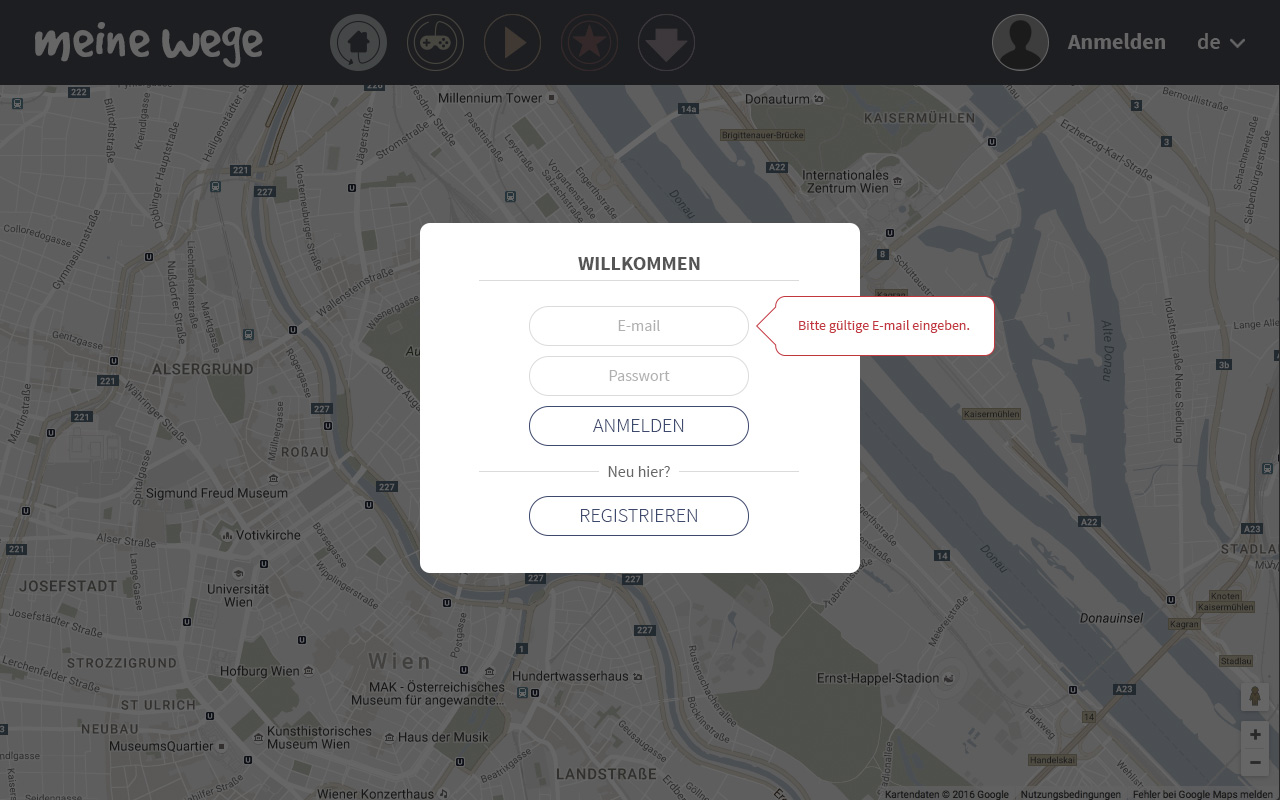Click the Millennium Tower map label
The width and height of the screenshot is (1280, 800).
pos(490,98)
